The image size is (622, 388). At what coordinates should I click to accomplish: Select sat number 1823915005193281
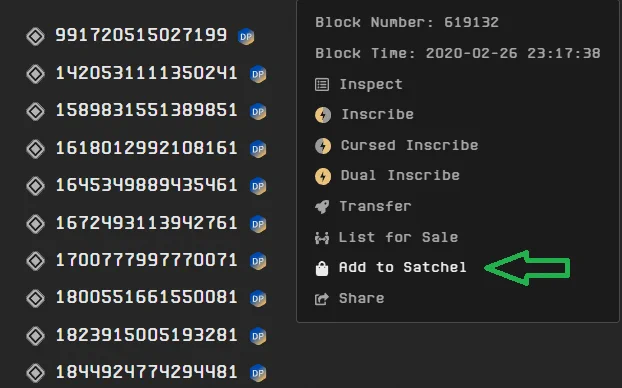pos(147,335)
